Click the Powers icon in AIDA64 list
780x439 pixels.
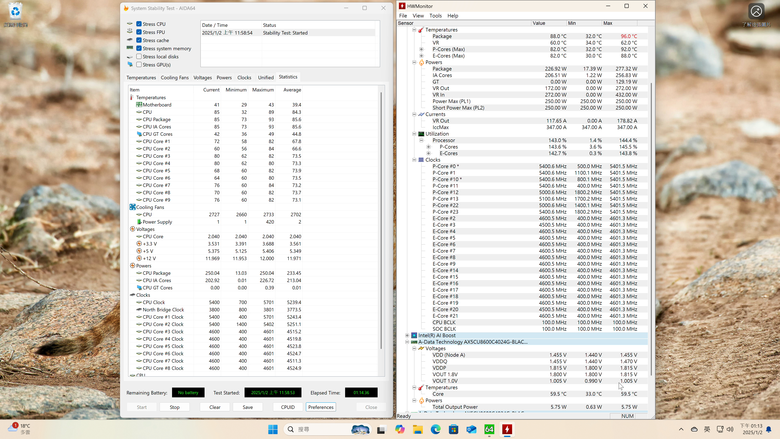(x=132, y=265)
